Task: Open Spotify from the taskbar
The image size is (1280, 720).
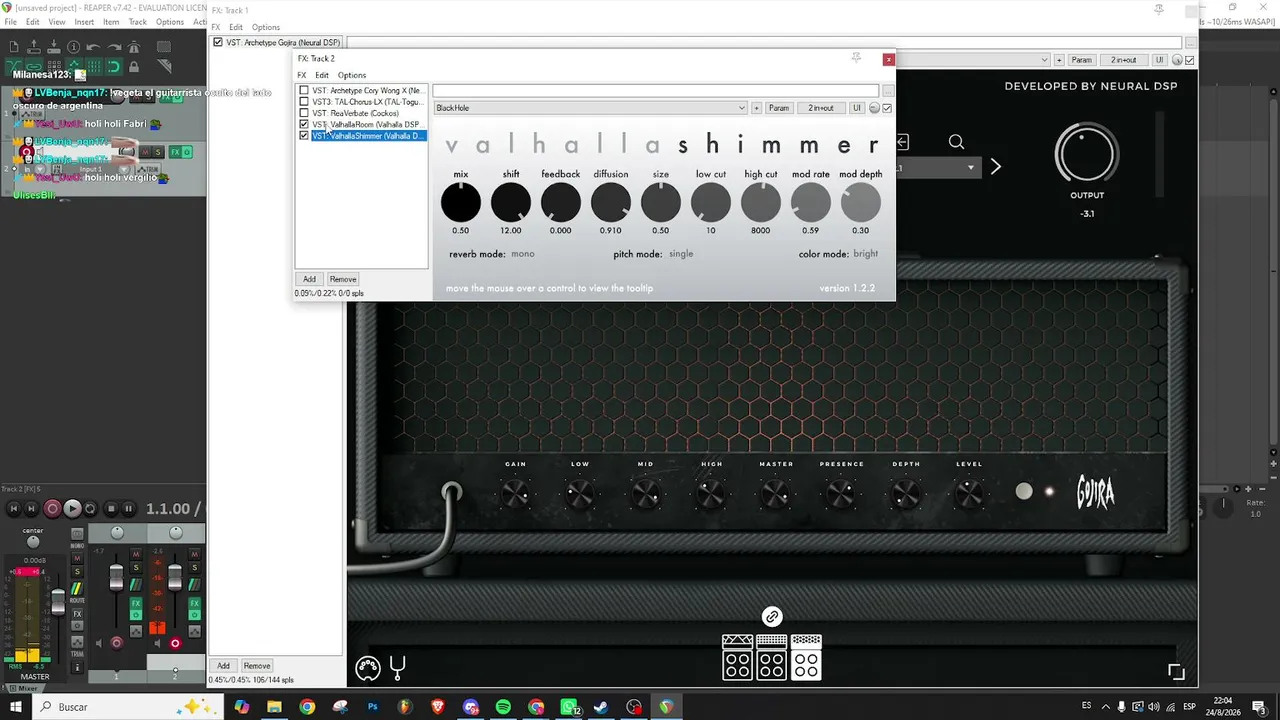Action: coord(503,707)
